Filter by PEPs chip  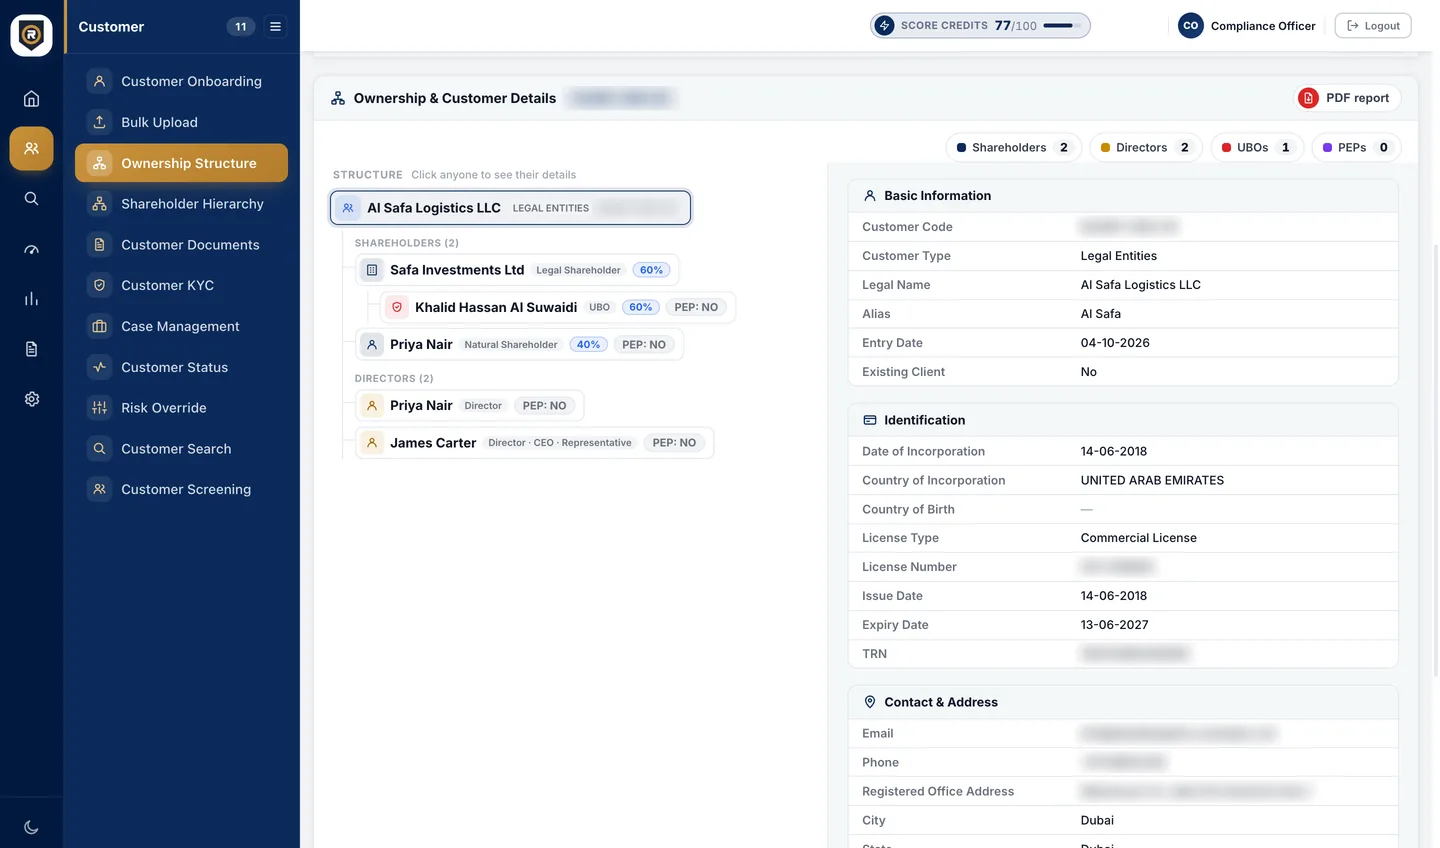point(1355,147)
